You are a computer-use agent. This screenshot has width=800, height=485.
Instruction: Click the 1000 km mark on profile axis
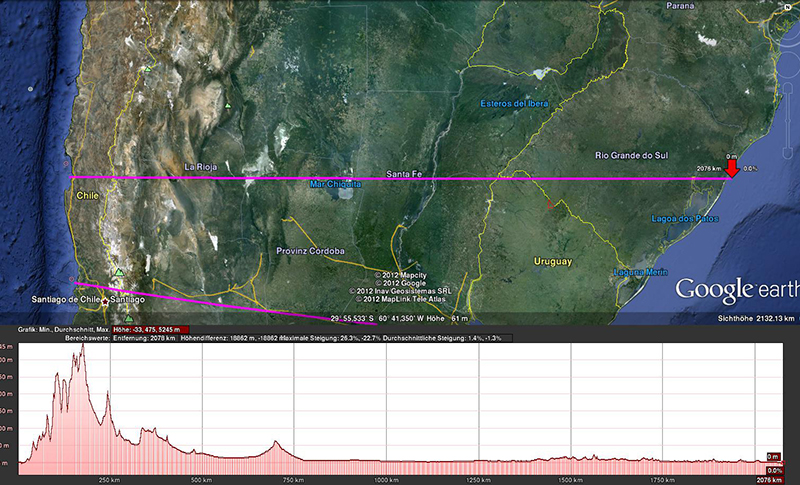click(385, 480)
